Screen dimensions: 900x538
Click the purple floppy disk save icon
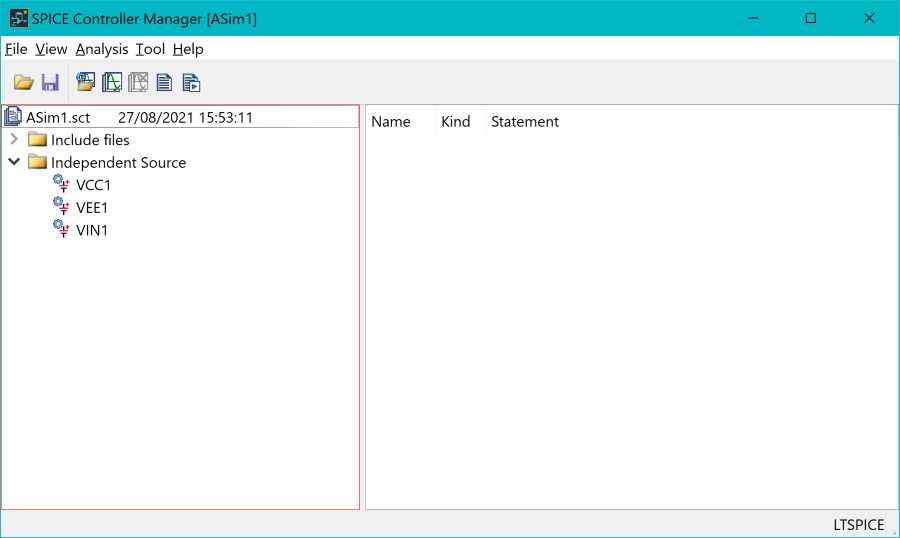(51, 83)
